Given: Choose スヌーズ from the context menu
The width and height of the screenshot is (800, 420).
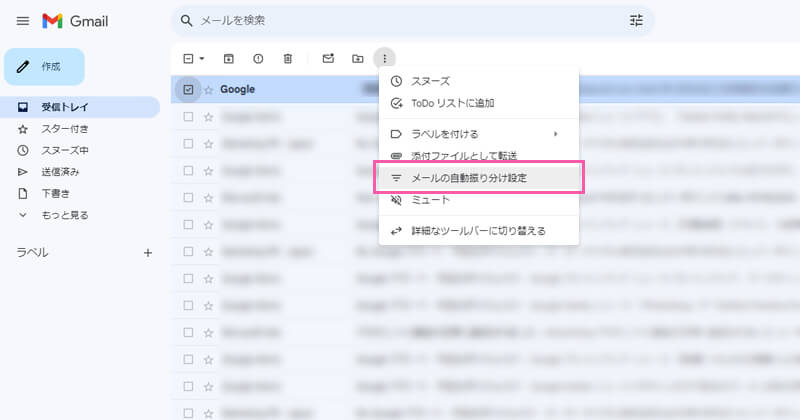Looking at the screenshot, I should (x=431, y=81).
